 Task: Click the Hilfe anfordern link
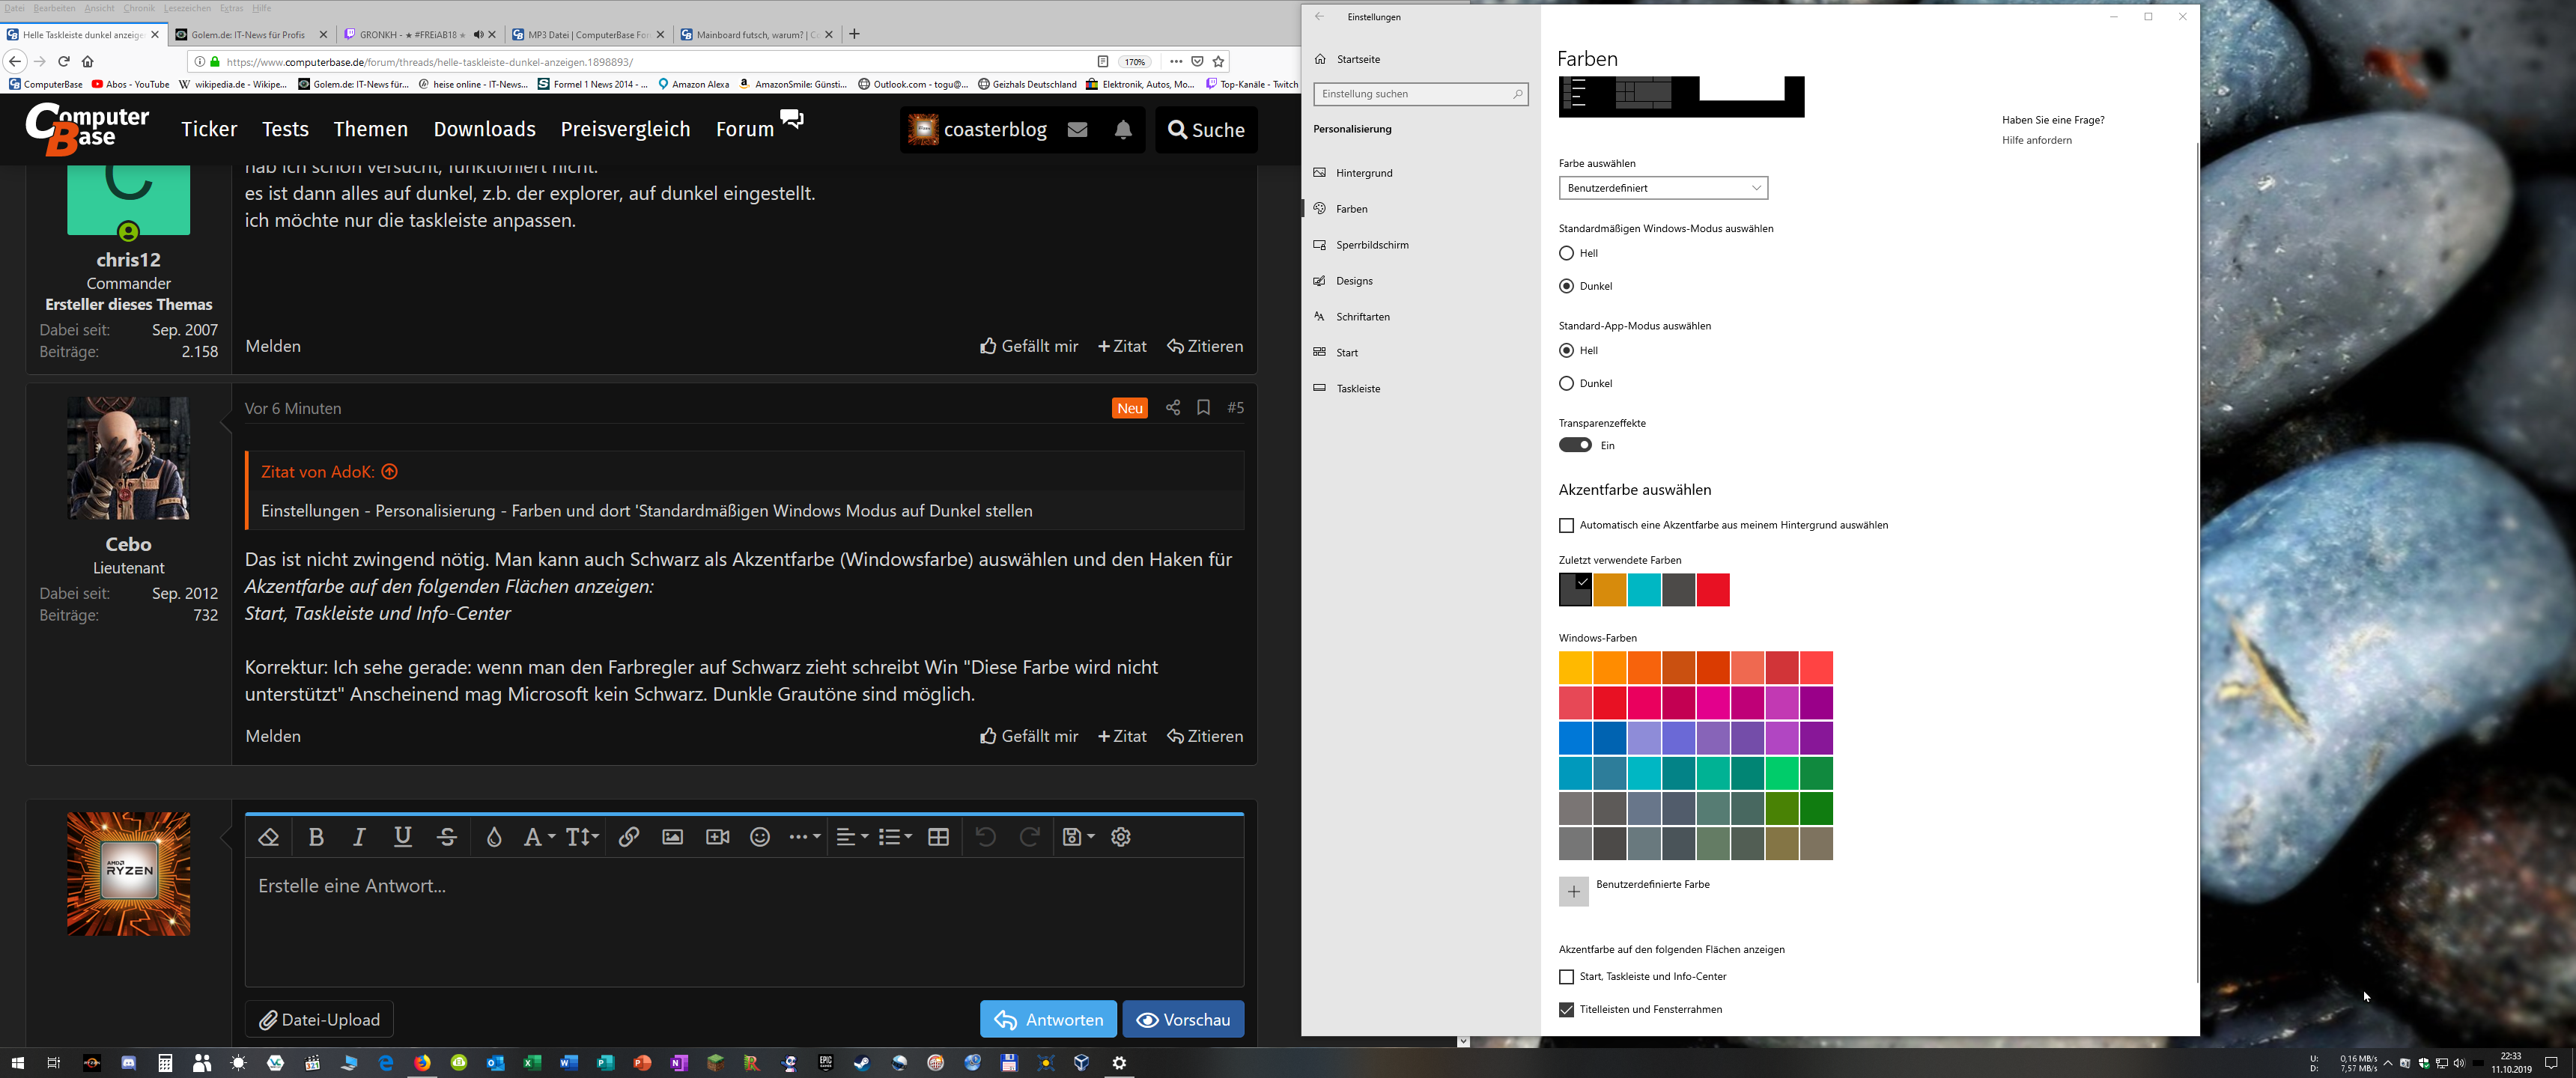pyautogui.click(x=2036, y=140)
